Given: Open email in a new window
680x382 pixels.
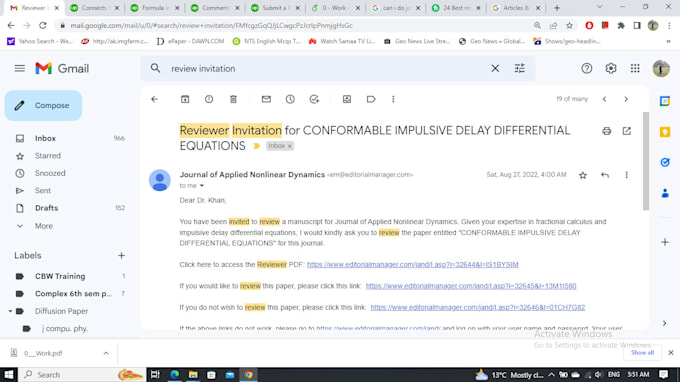Looking at the screenshot, I should click(627, 131).
